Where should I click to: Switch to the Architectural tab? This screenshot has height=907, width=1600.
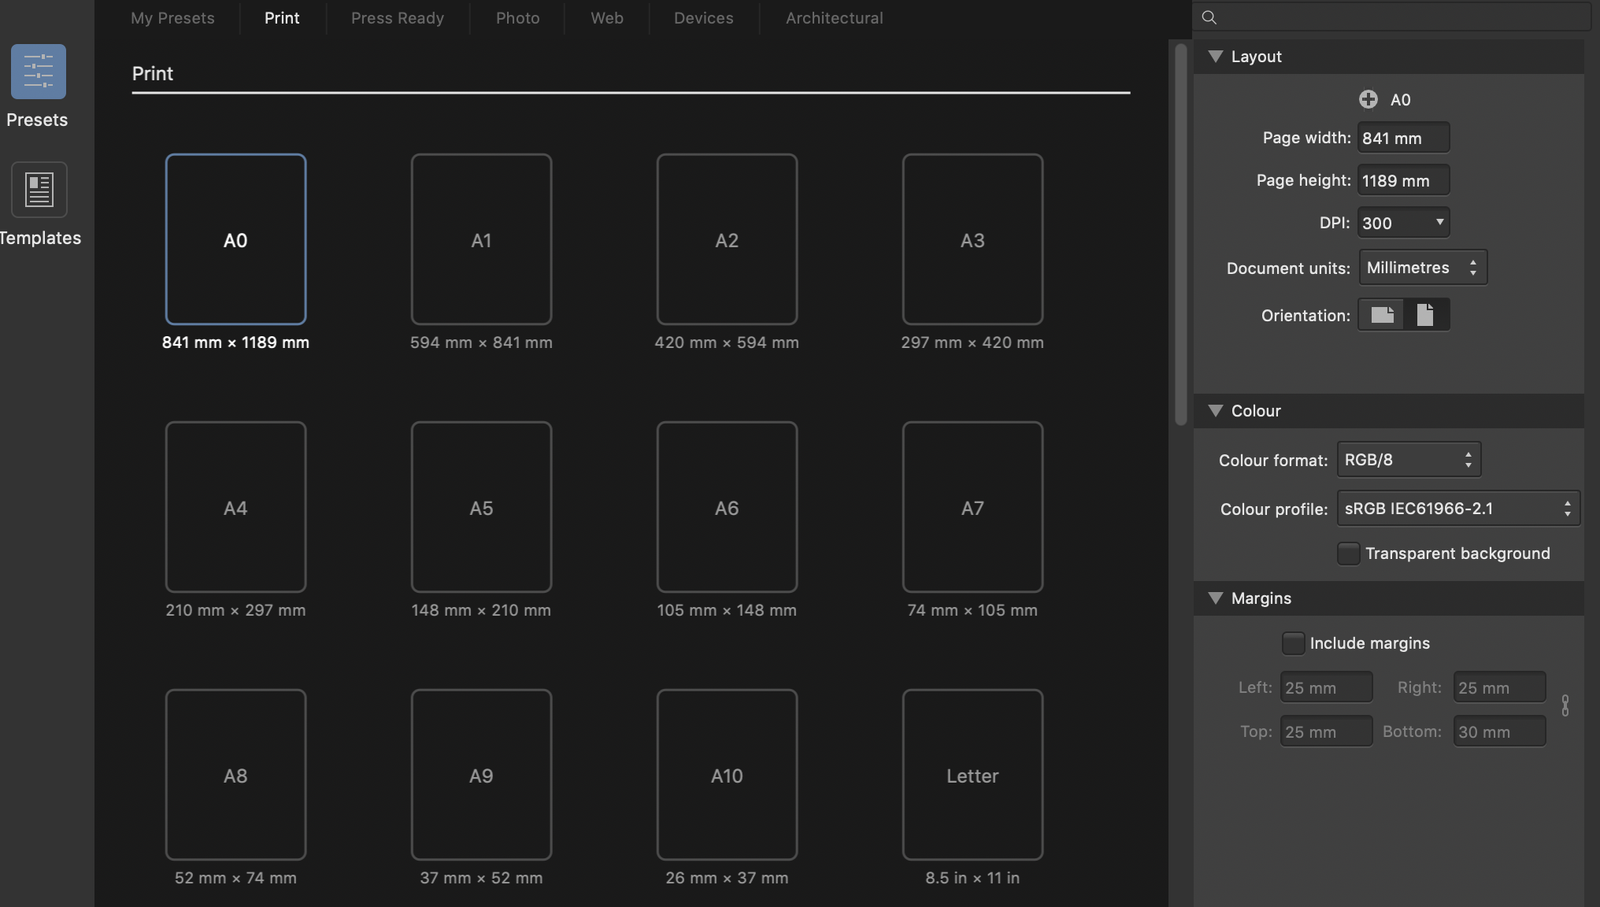coord(834,18)
